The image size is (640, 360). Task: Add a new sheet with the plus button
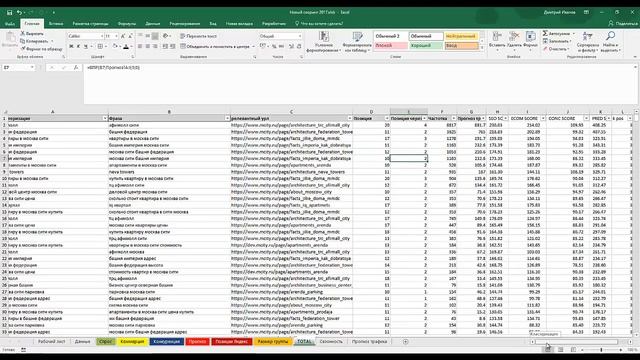pos(405,342)
